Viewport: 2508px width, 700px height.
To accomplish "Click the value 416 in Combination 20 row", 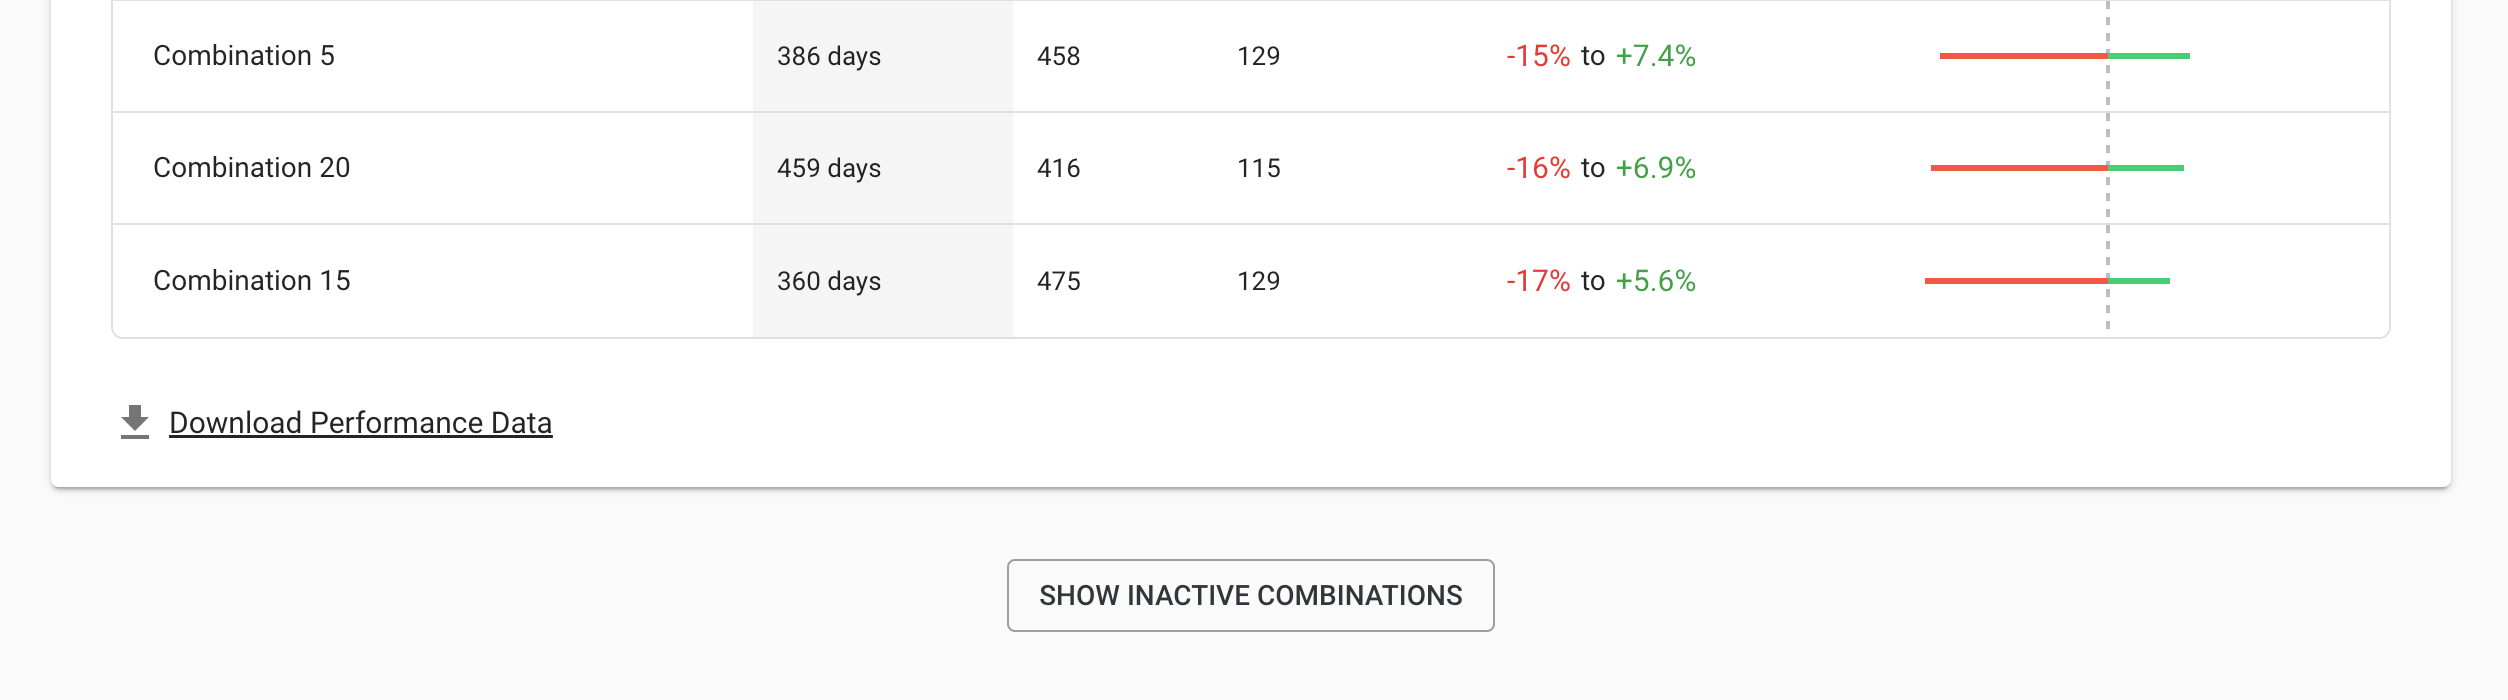I will [x=1059, y=168].
